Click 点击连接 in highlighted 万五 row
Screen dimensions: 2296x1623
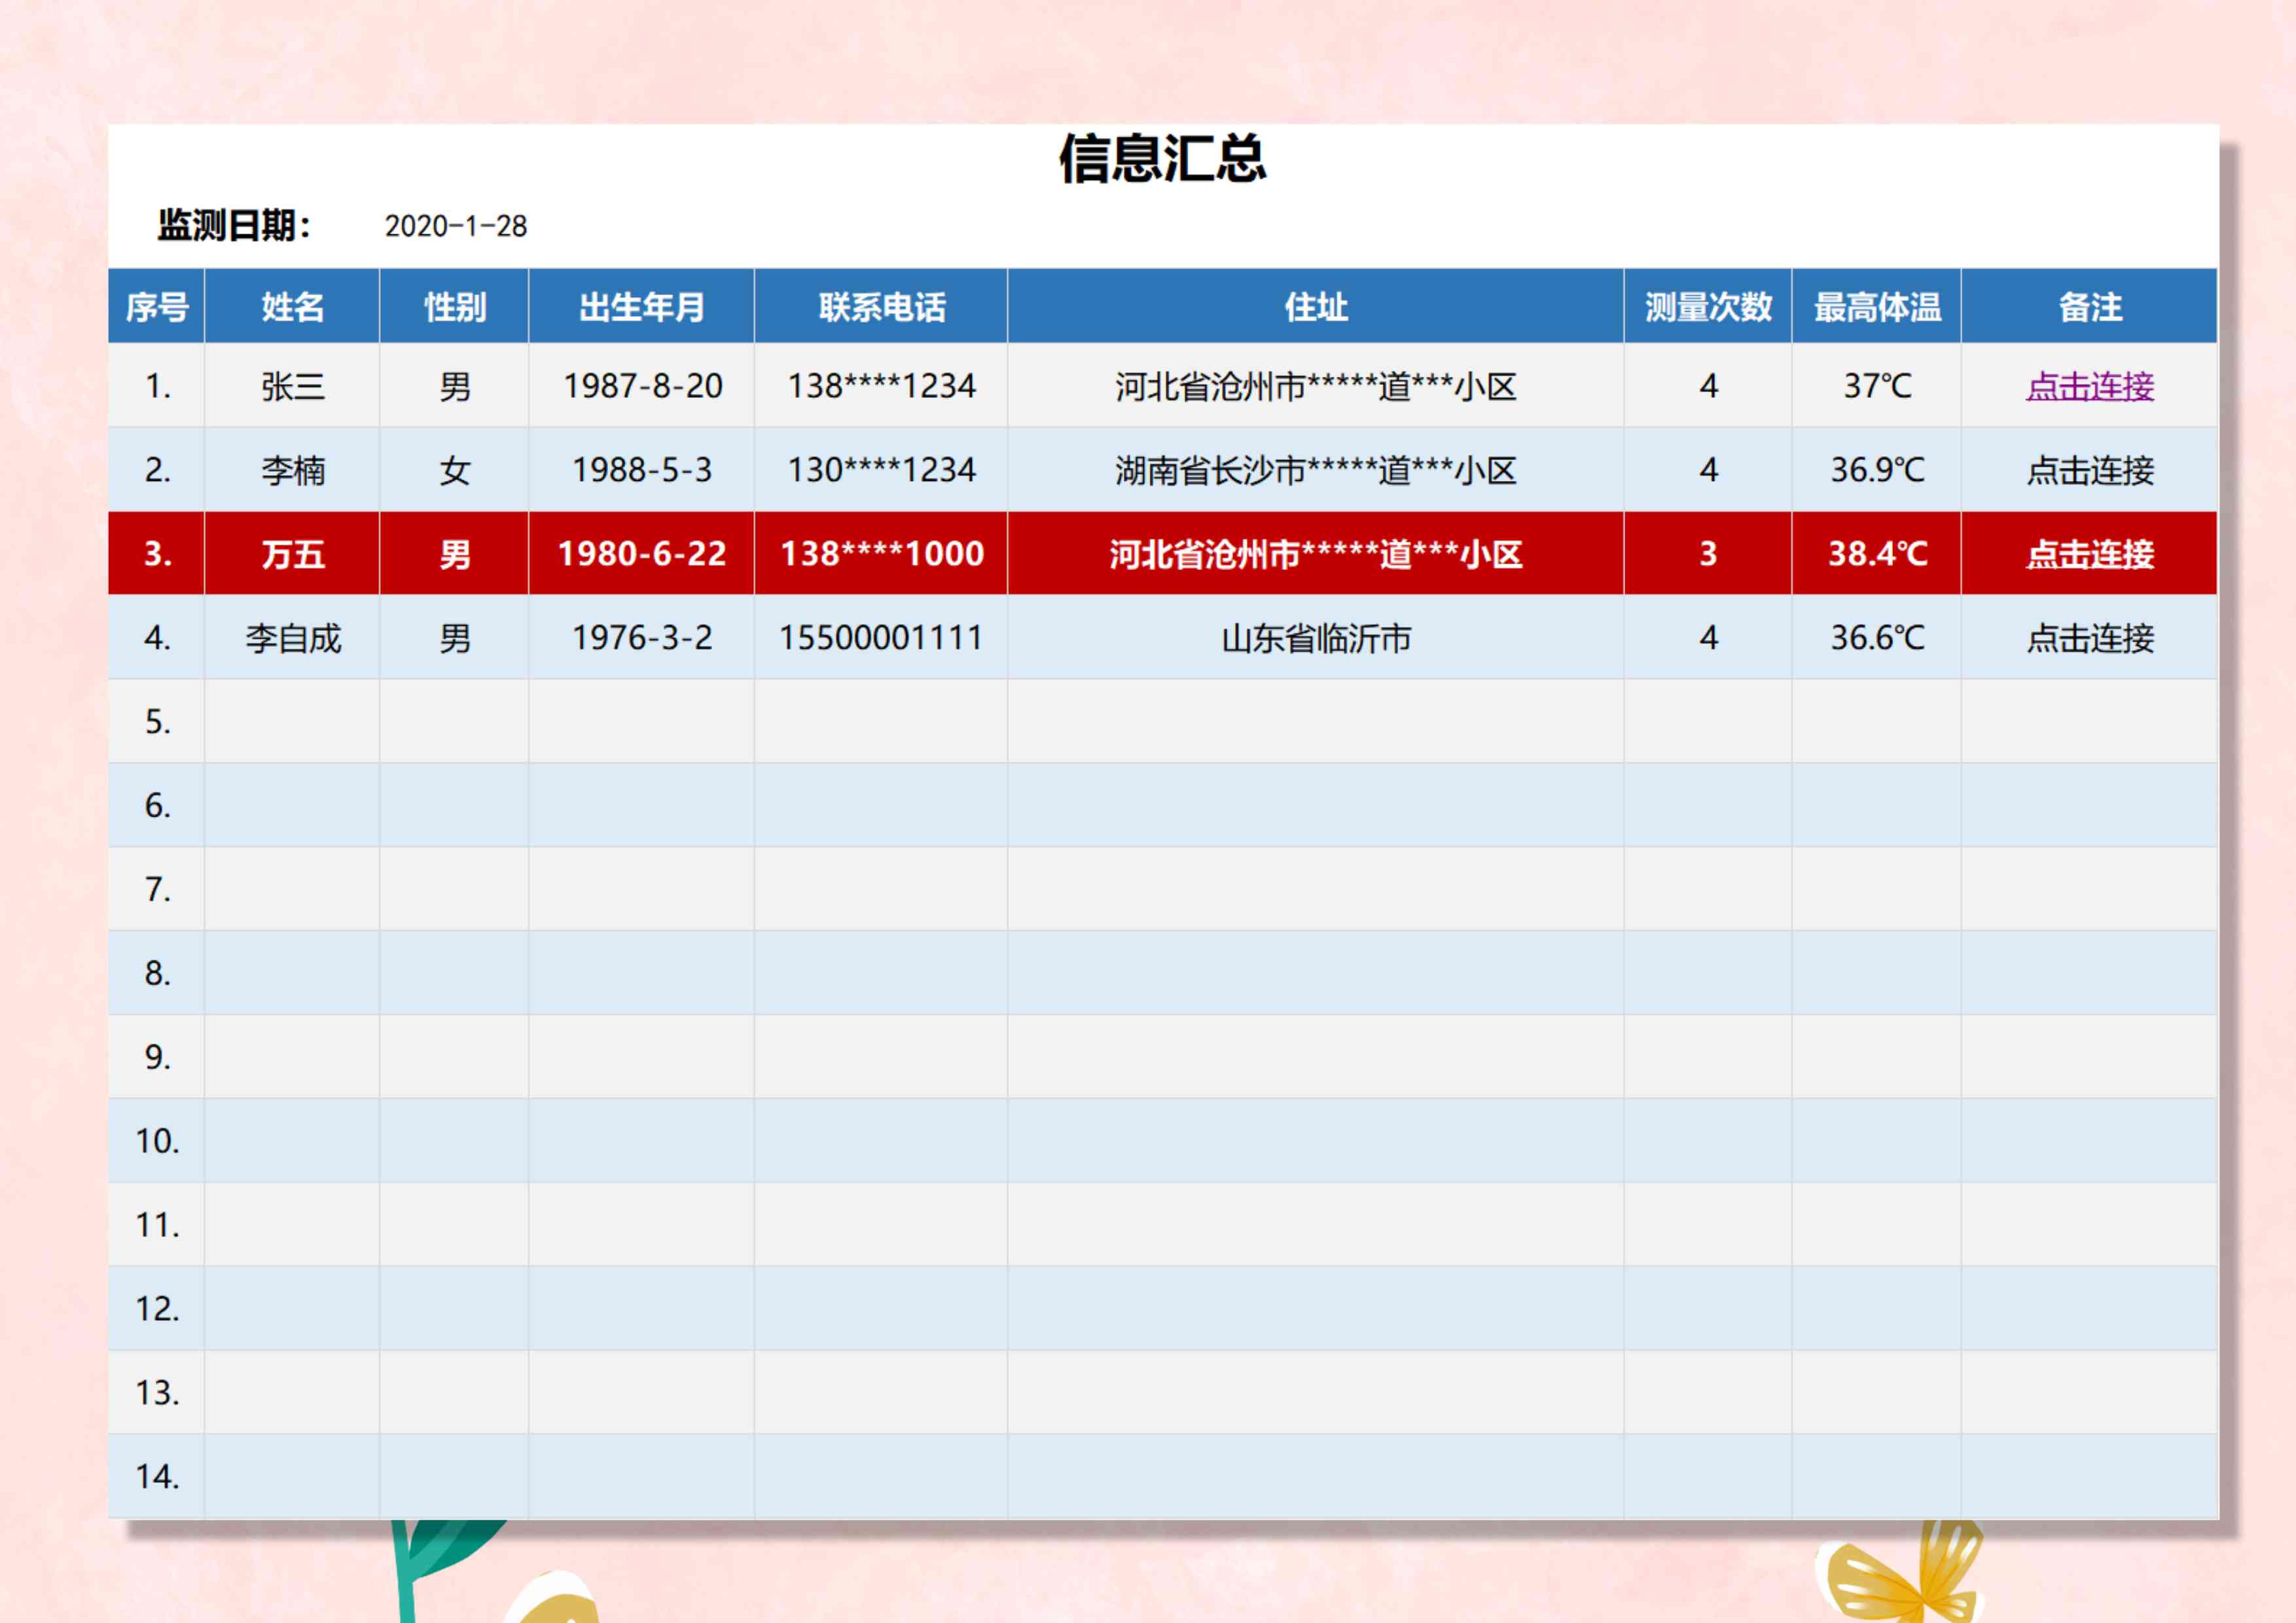coord(2089,554)
